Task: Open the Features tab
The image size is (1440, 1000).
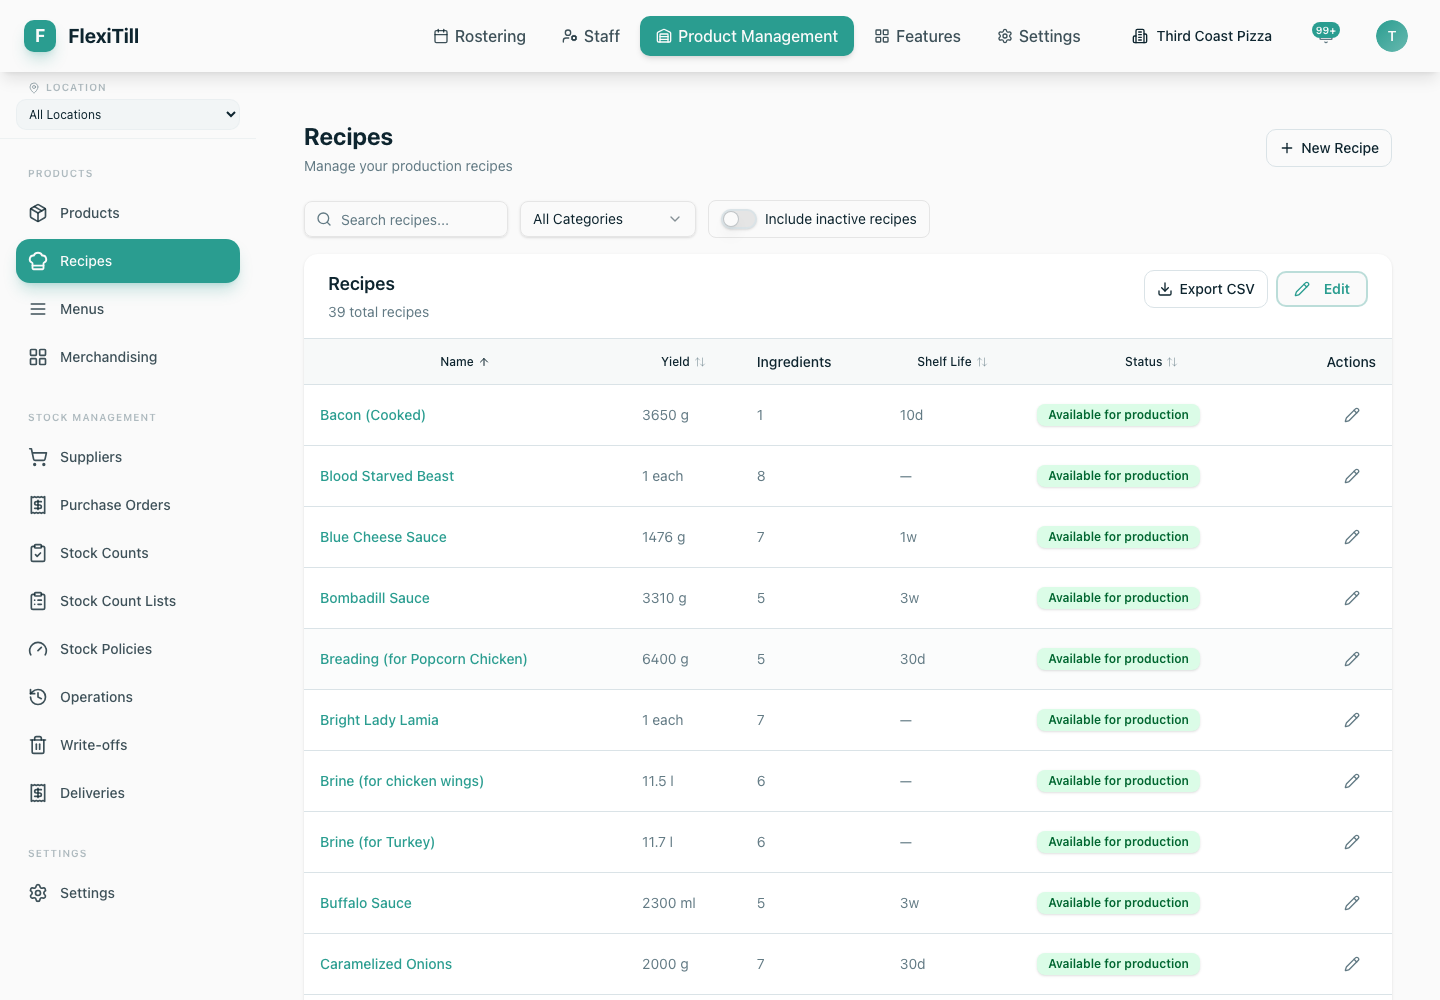Action: click(x=917, y=36)
